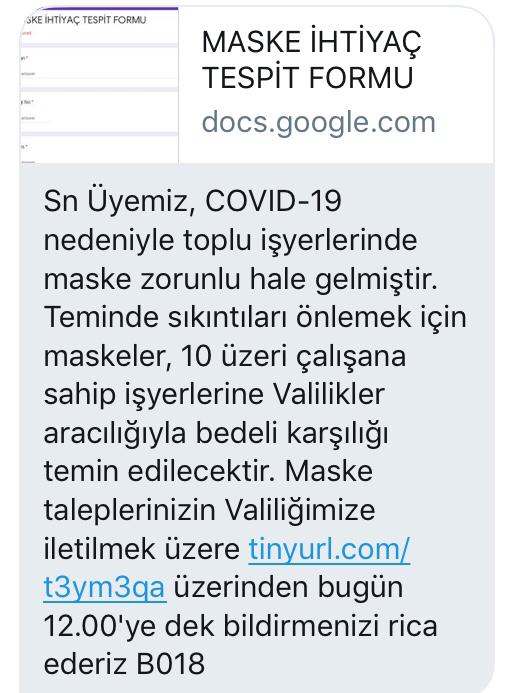The height and width of the screenshot is (693, 517).
Task: Select the word COVID-19 in the message
Action: point(274,201)
